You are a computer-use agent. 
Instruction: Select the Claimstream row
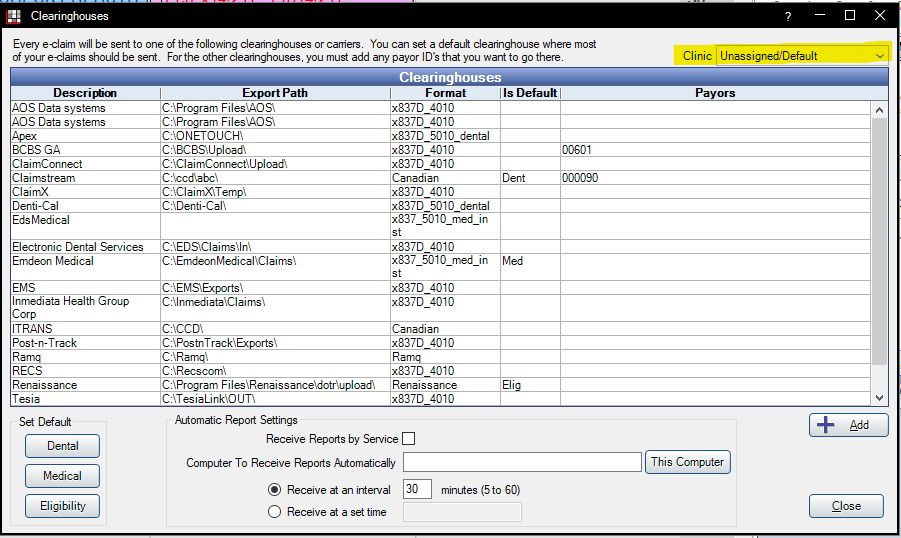[440, 178]
